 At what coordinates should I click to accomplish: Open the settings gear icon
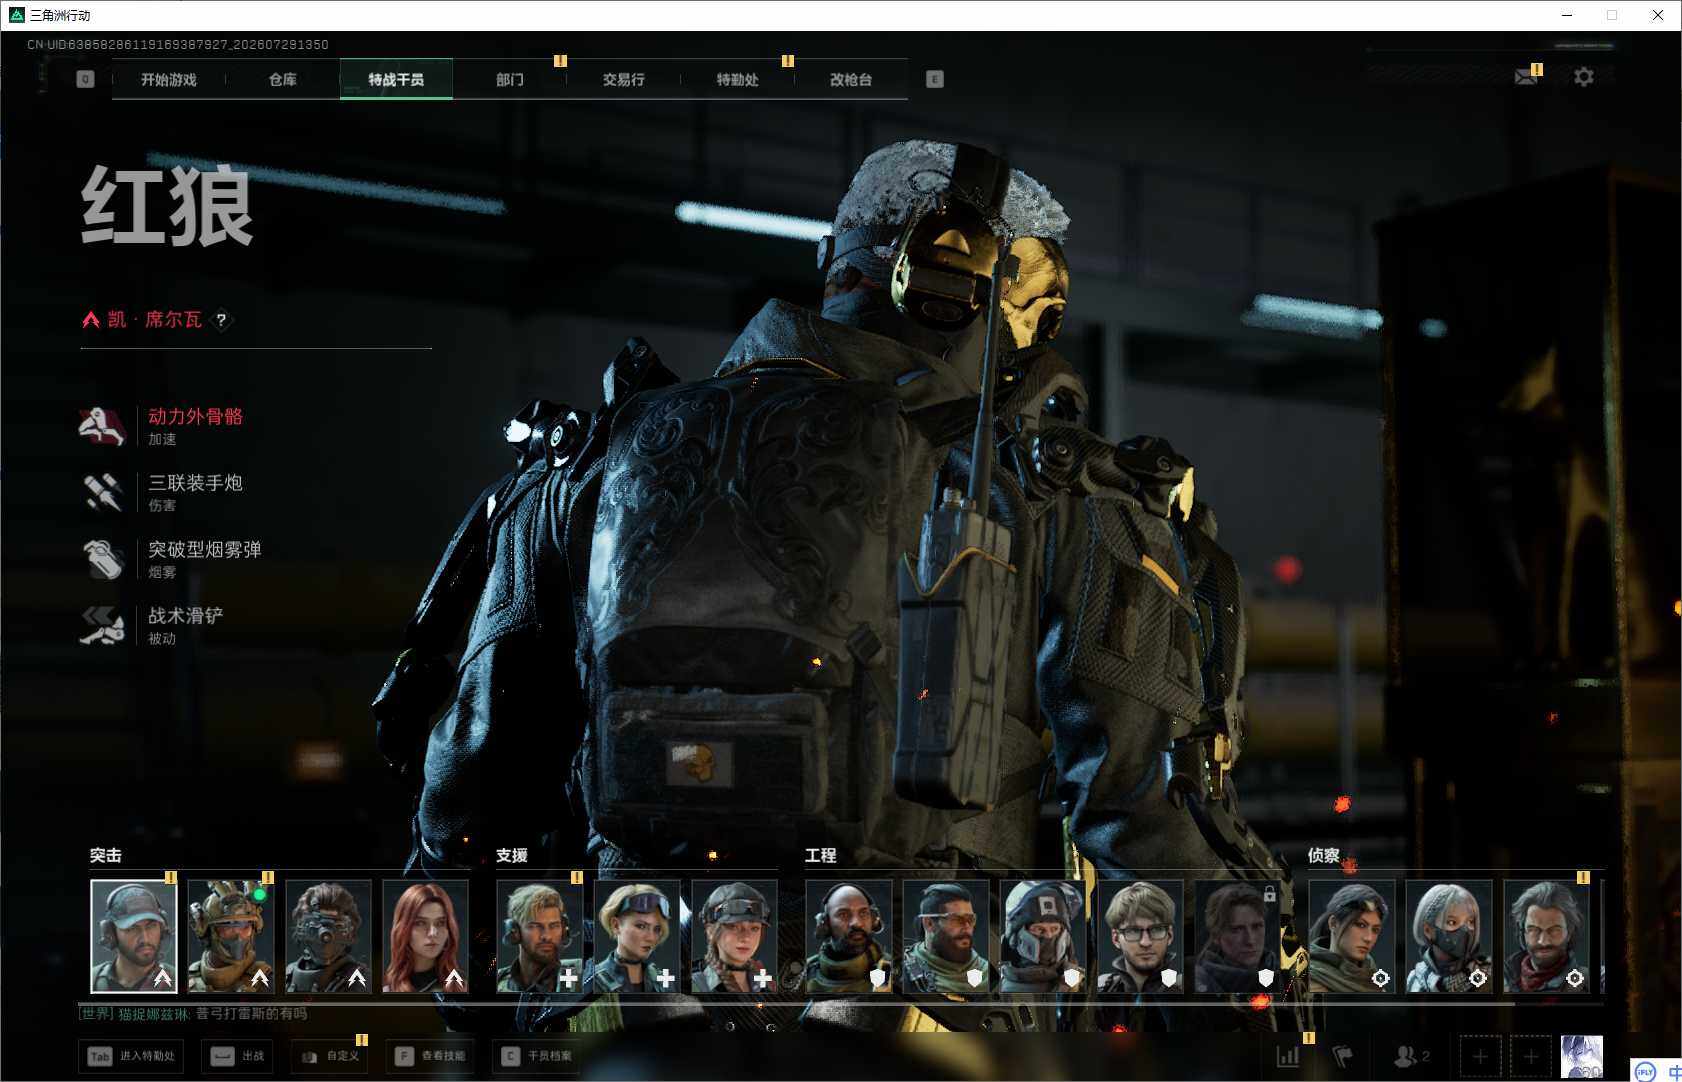click(1584, 77)
